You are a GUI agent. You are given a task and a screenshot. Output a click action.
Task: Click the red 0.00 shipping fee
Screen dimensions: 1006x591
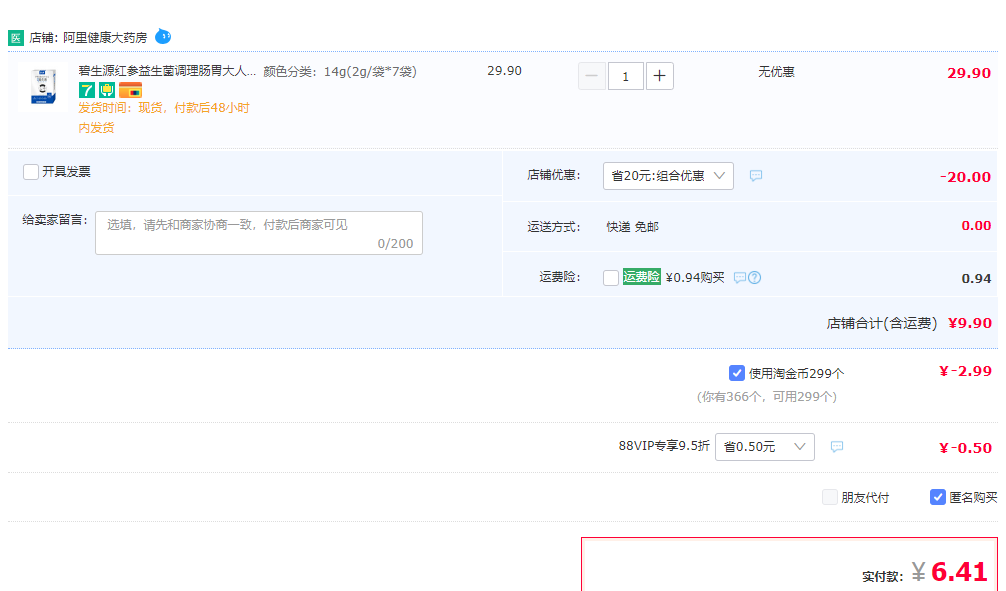976,226
